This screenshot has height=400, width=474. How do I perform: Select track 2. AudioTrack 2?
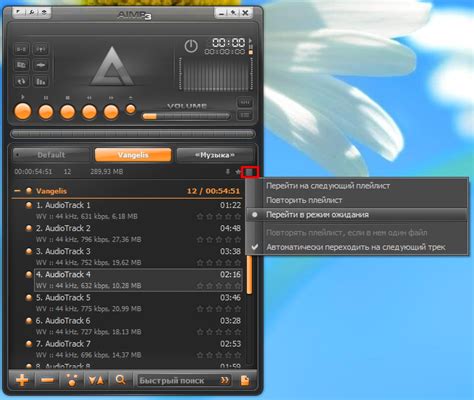pyautogui.click(x=133, y=233)
